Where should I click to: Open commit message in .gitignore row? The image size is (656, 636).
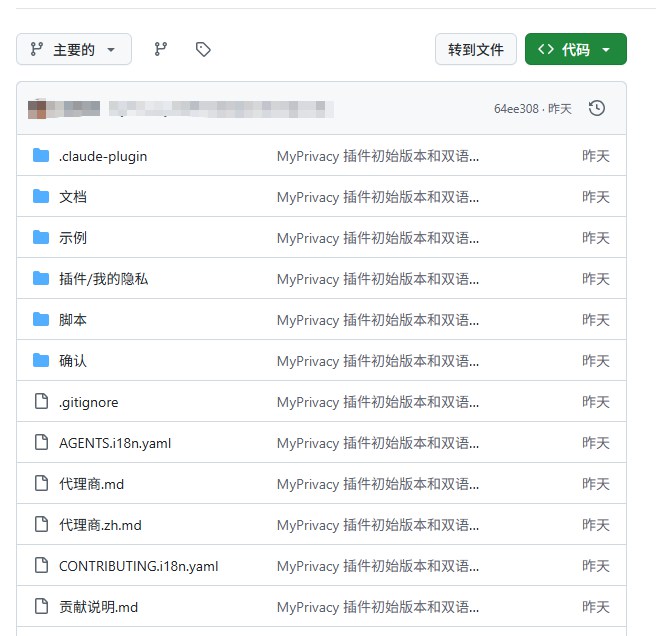[378, 402]
